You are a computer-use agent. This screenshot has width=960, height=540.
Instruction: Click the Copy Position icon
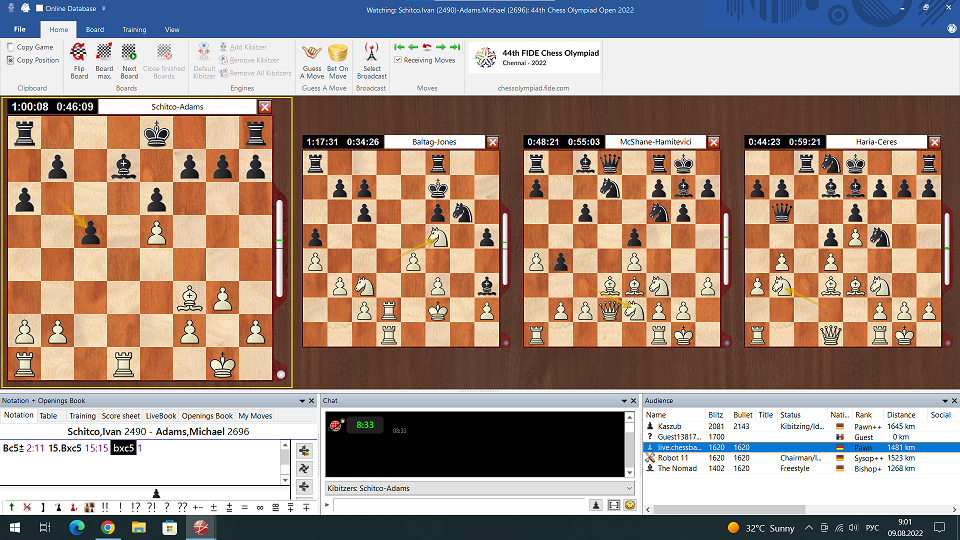(x=10, y=60)
